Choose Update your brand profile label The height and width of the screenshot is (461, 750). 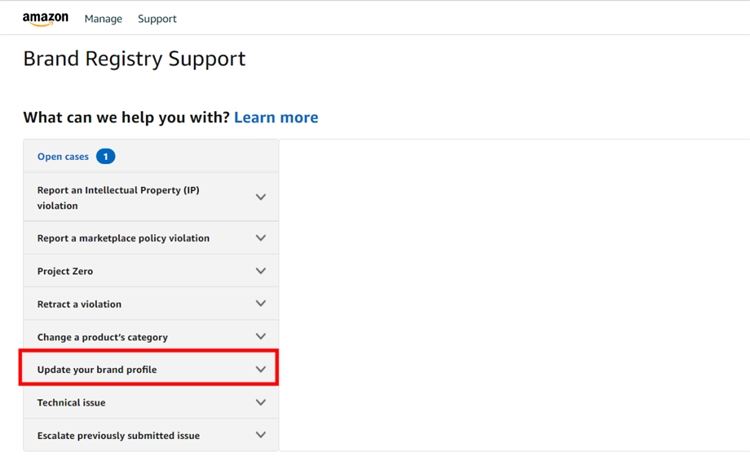click(97, 370)
